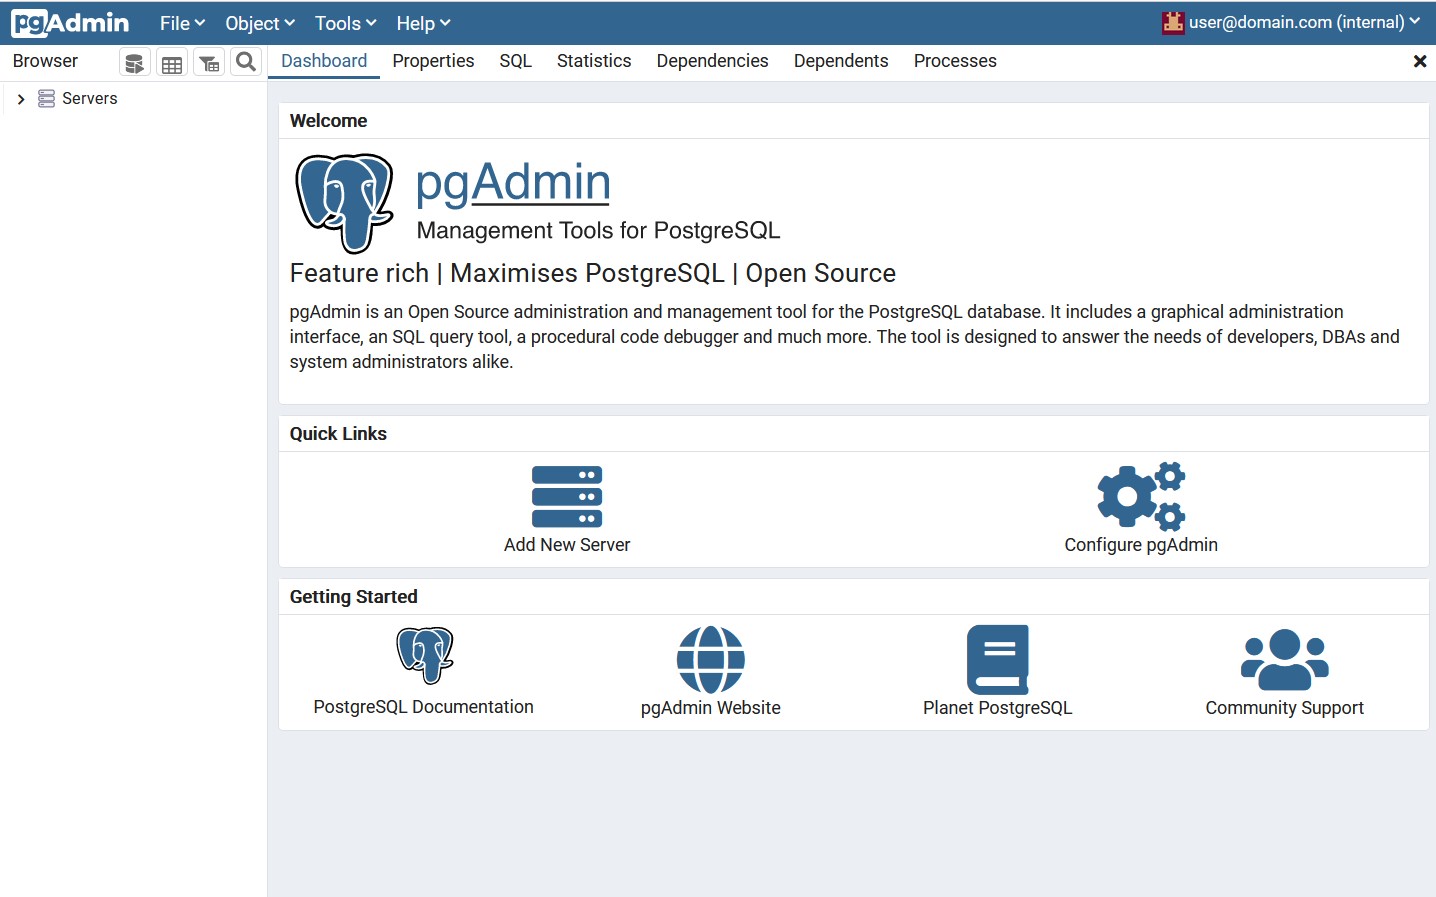This screenshot has height=897, width=1436.
Task: Click the Servers group icon
Action: tap(46, 98)
